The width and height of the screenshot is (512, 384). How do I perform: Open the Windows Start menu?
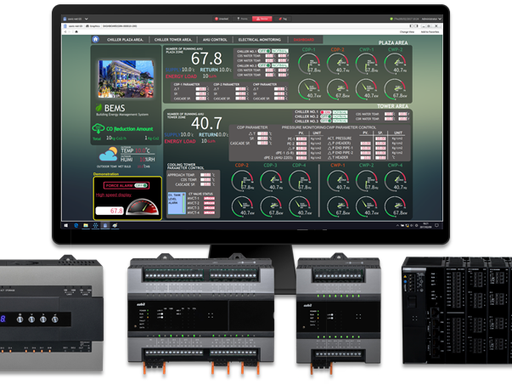point(66,226)
